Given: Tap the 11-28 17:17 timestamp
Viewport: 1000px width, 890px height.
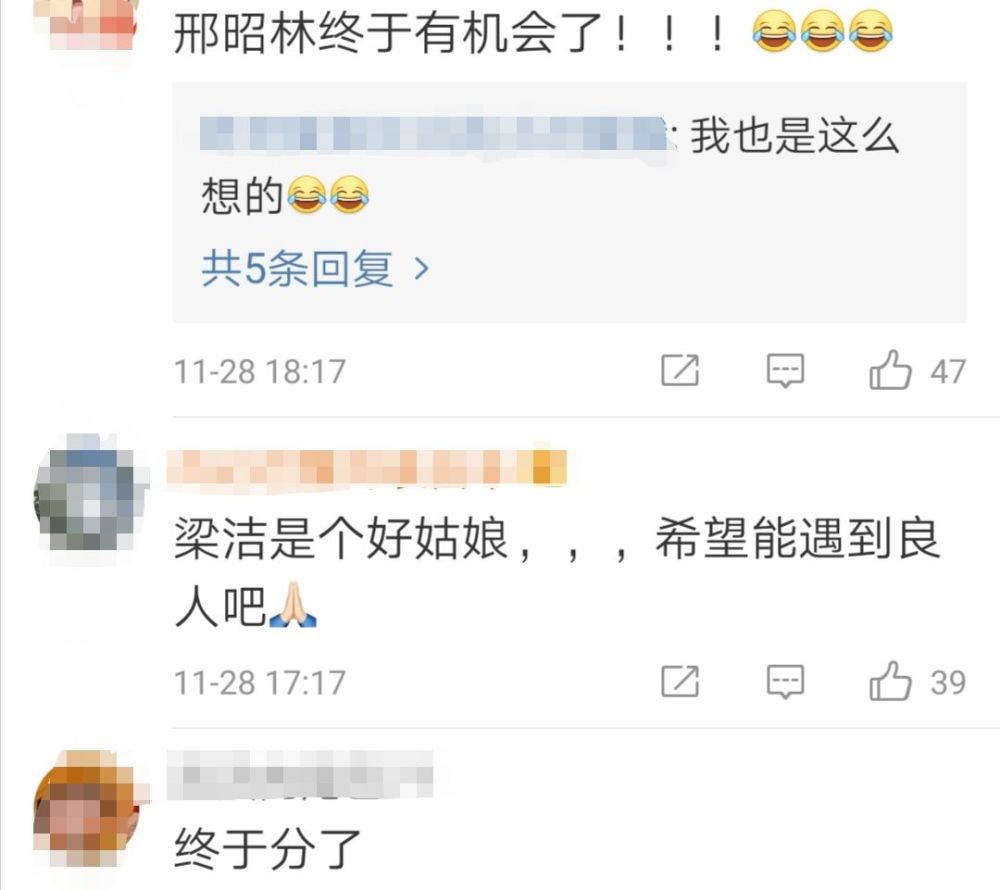Looking at the screenshot, I should (260, 683).
